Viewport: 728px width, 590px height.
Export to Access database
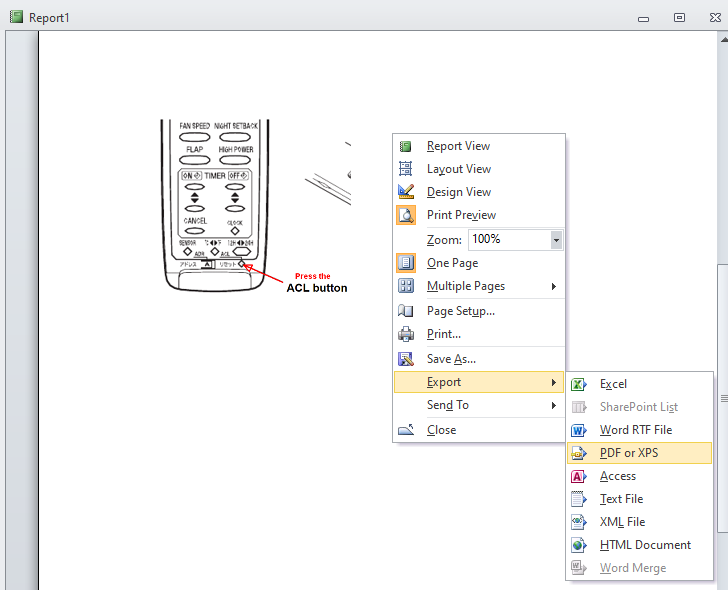pos(639,476)
